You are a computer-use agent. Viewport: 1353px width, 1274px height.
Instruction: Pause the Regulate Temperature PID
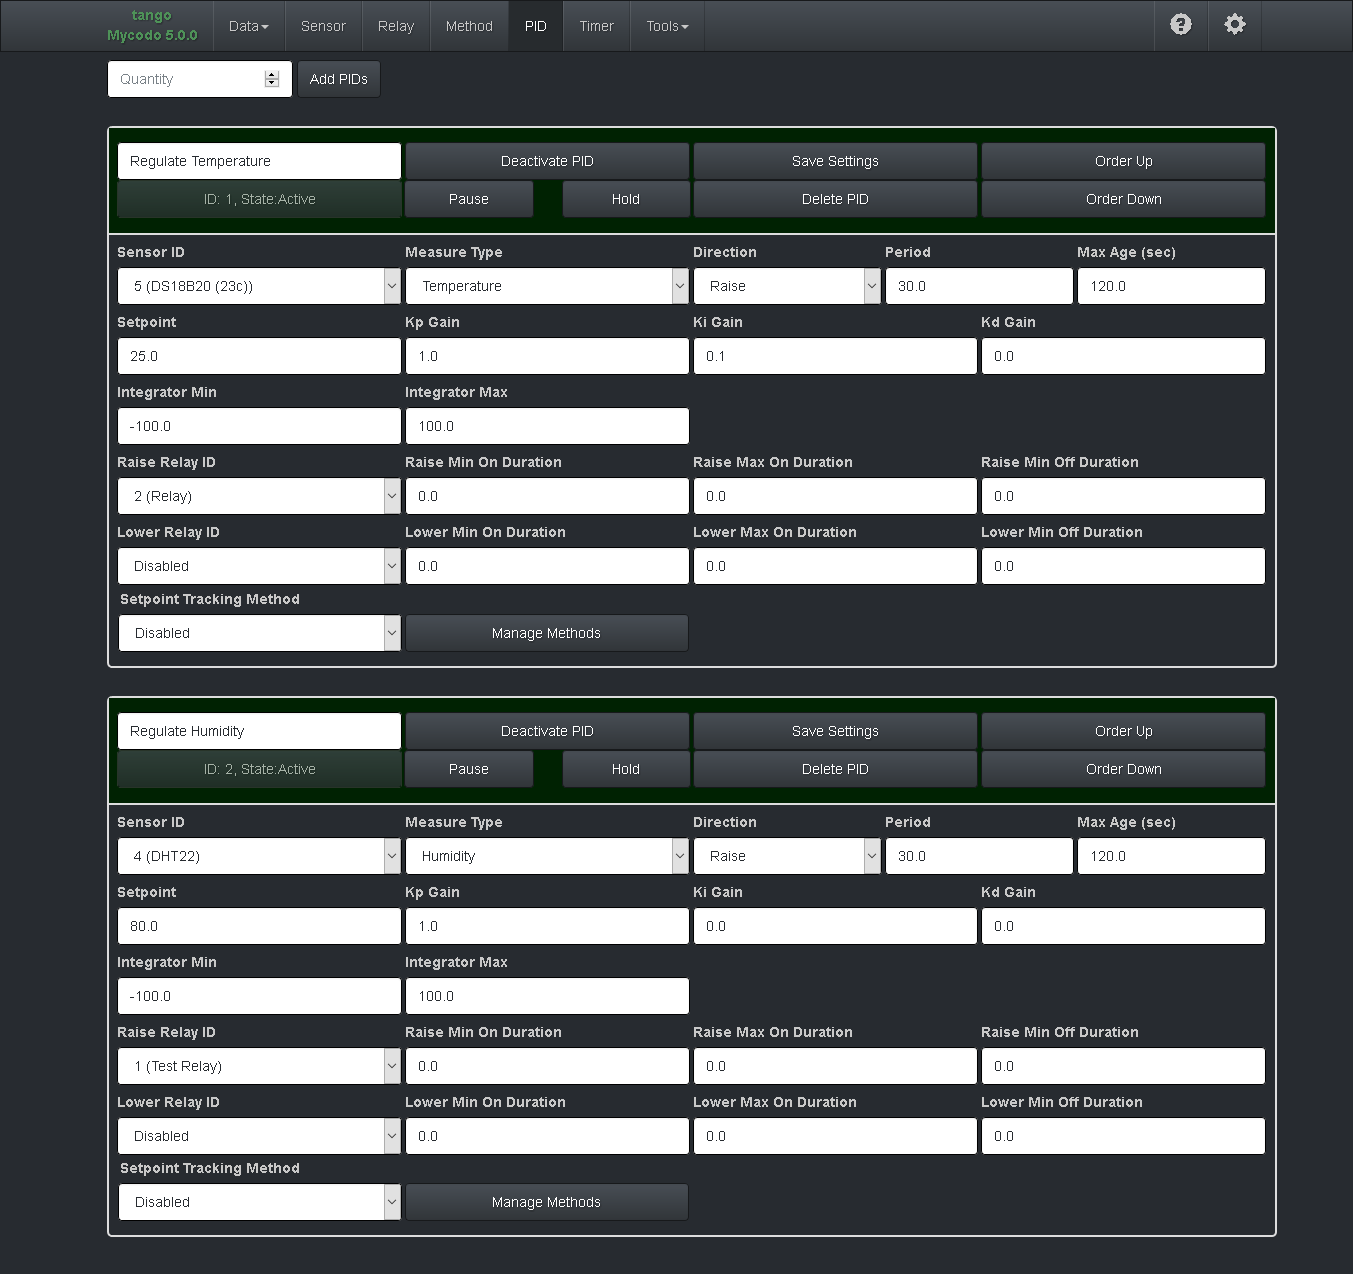(468, 199)
